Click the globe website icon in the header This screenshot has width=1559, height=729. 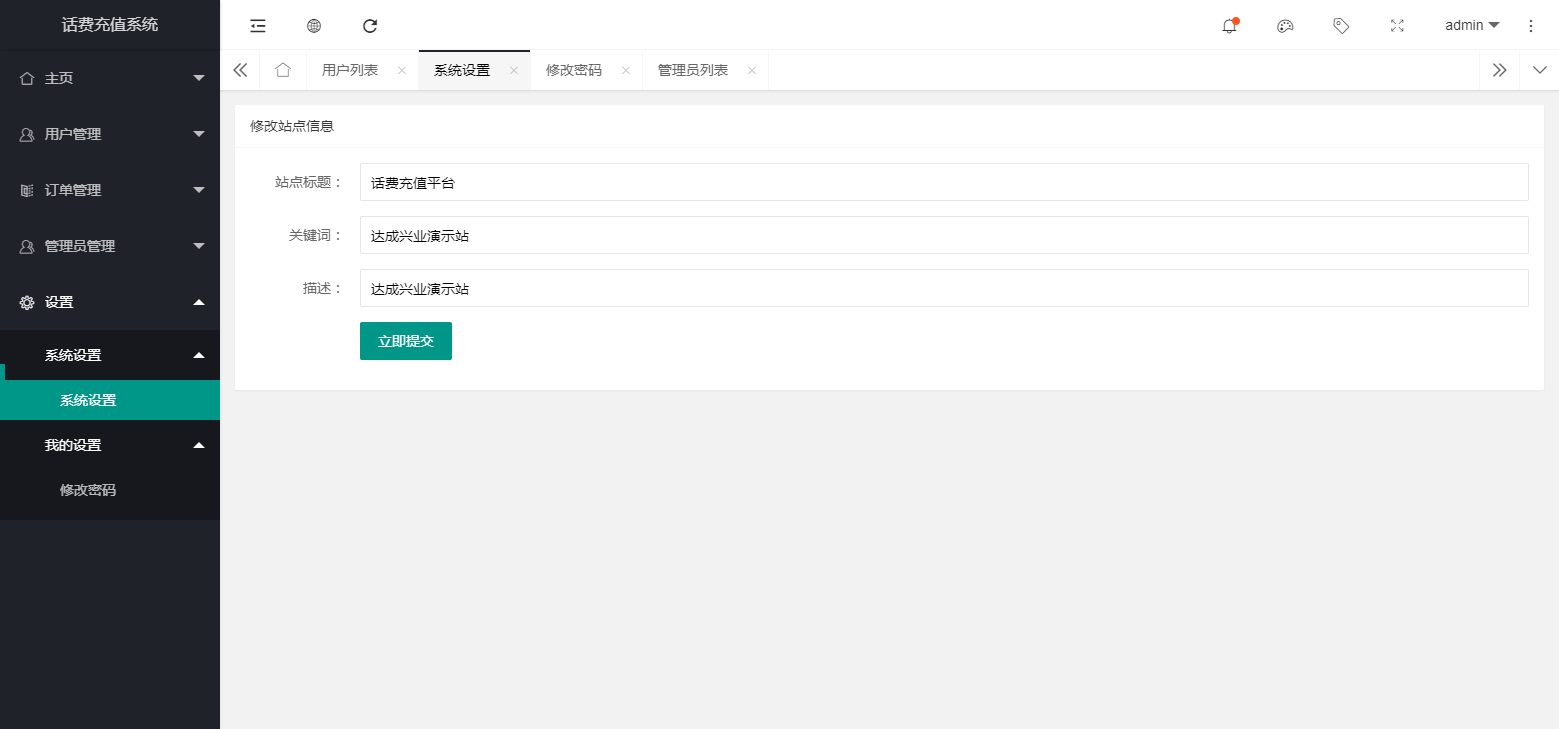tap(314, 26)
